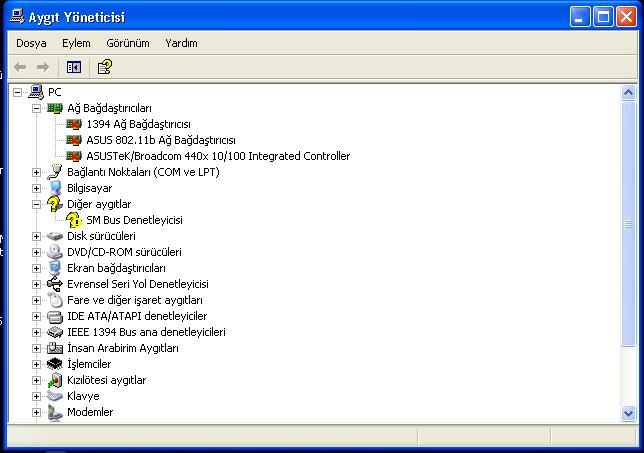This screenshot has height=453, width=644.
Task: Minimize the Aygıt Yöneticisi window
Action: (580, 17)
